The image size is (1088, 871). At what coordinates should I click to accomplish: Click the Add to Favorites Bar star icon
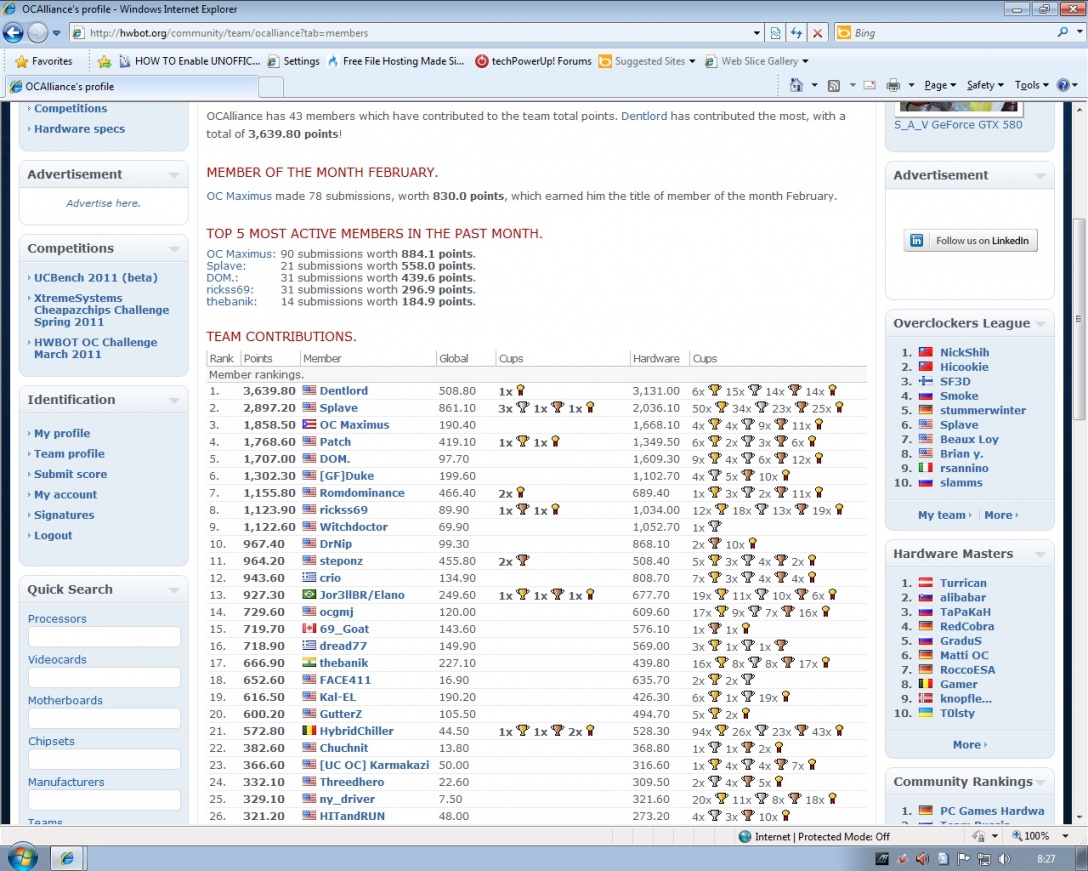(x=104, y=61)
